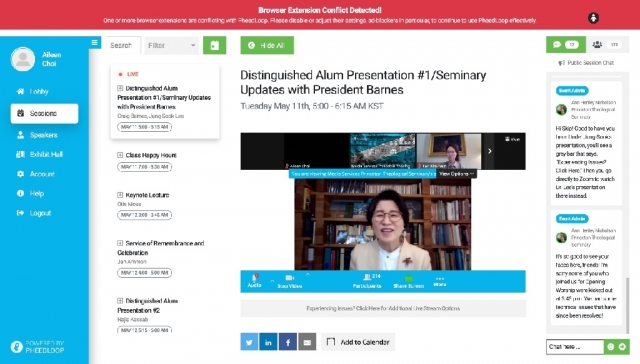The image size is (640, 364).
Task: Show the attendees list icon
Action: 607,44
